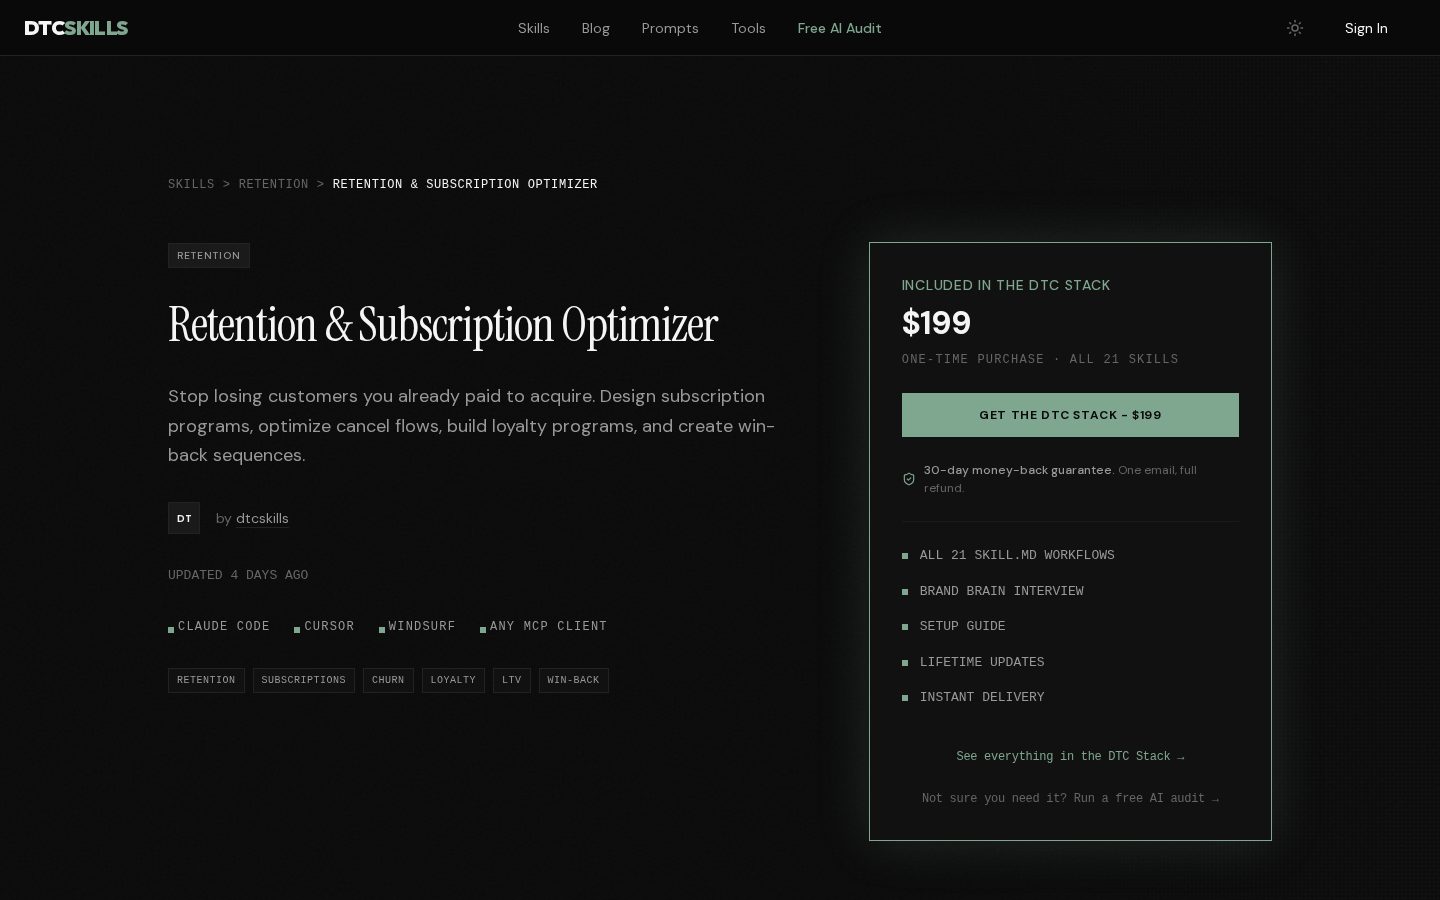Select the LOYALTY tag chip
1440x900 pixels.
pyautogui.click(x=453, y=680)
